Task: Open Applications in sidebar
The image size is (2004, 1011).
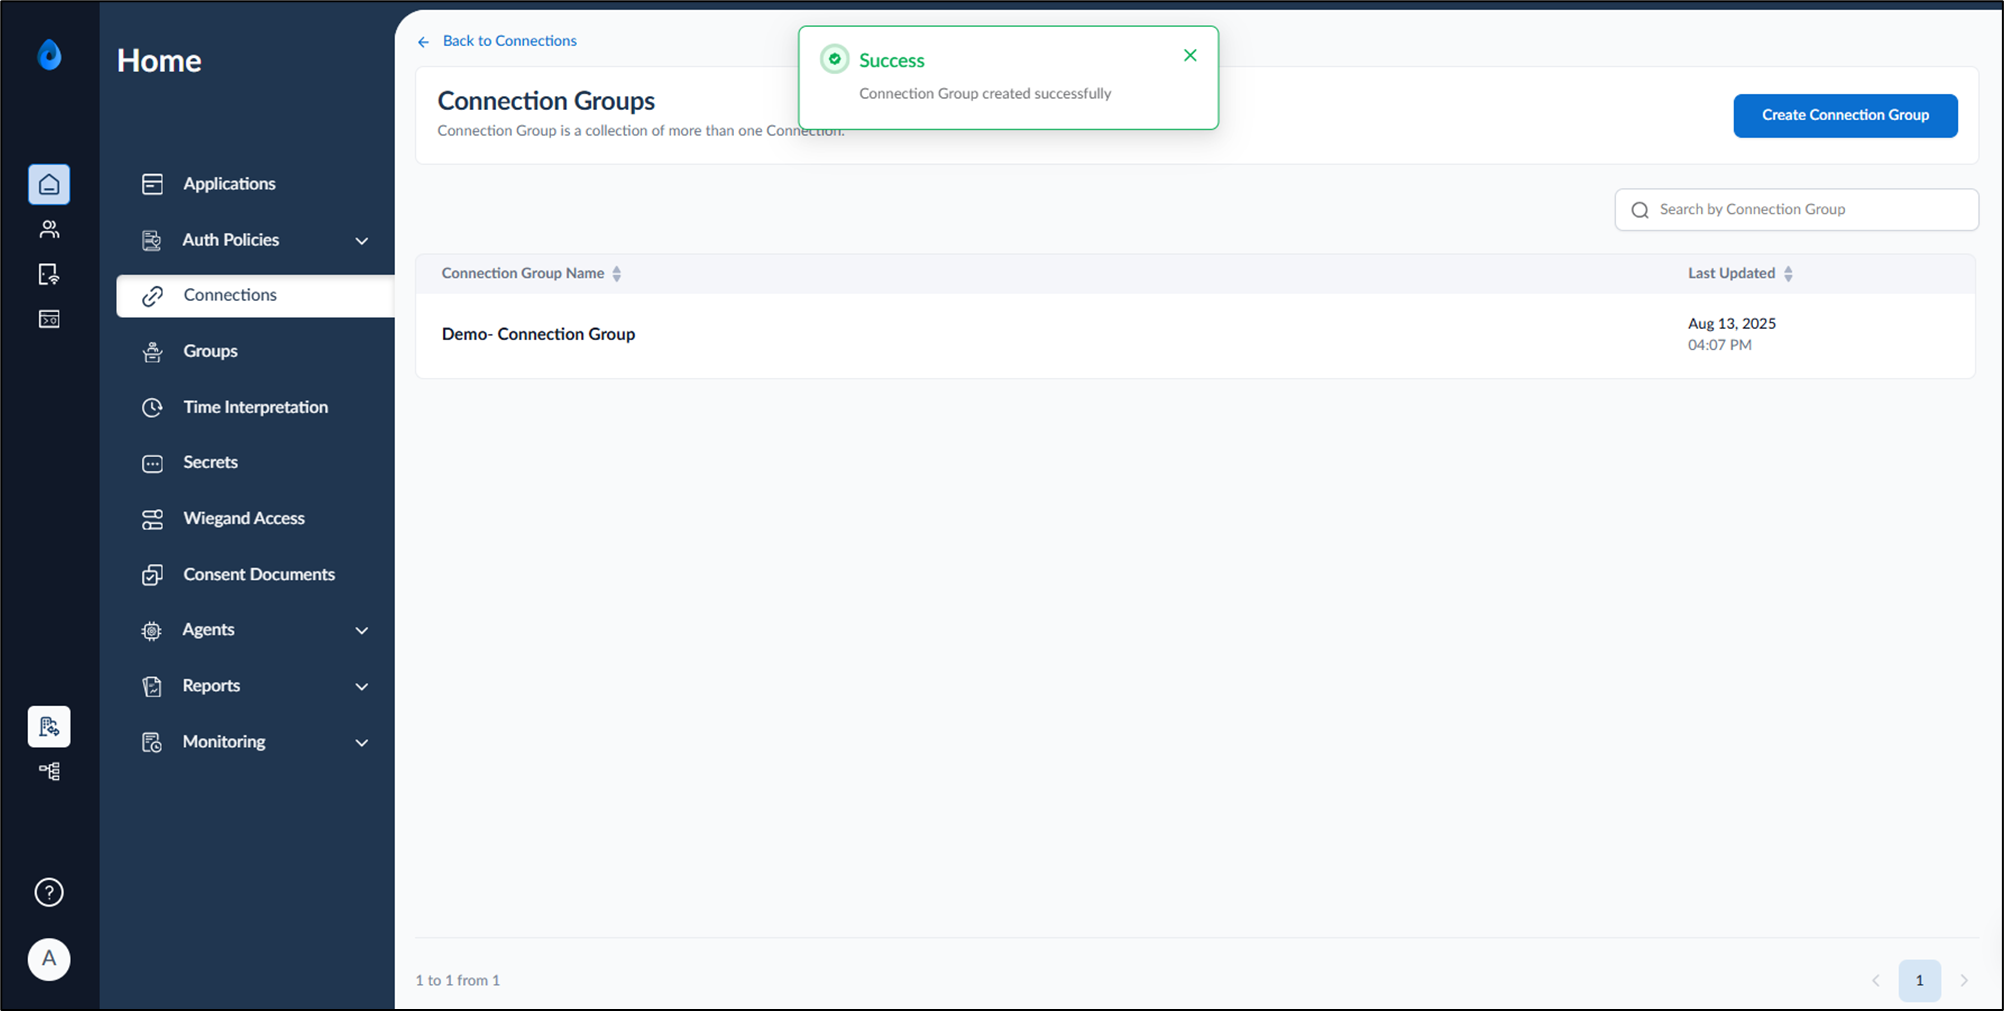Action: [x=229, y=184]
